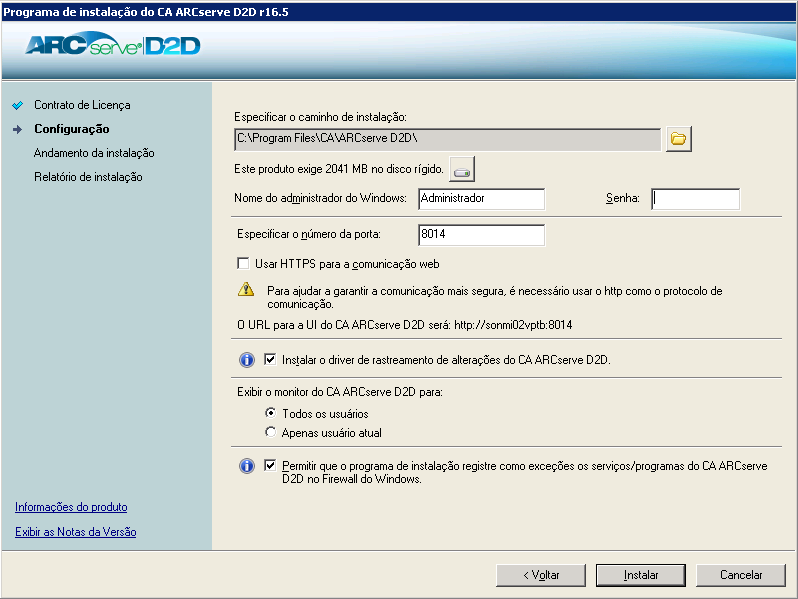Focus the installation path field

[x=447, y=139]
